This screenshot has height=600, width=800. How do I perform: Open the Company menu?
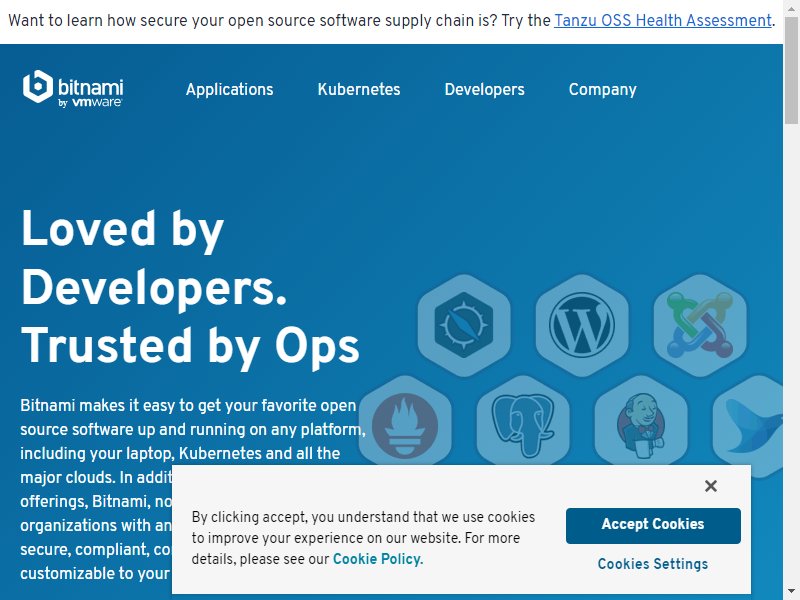tap(603, 89)
